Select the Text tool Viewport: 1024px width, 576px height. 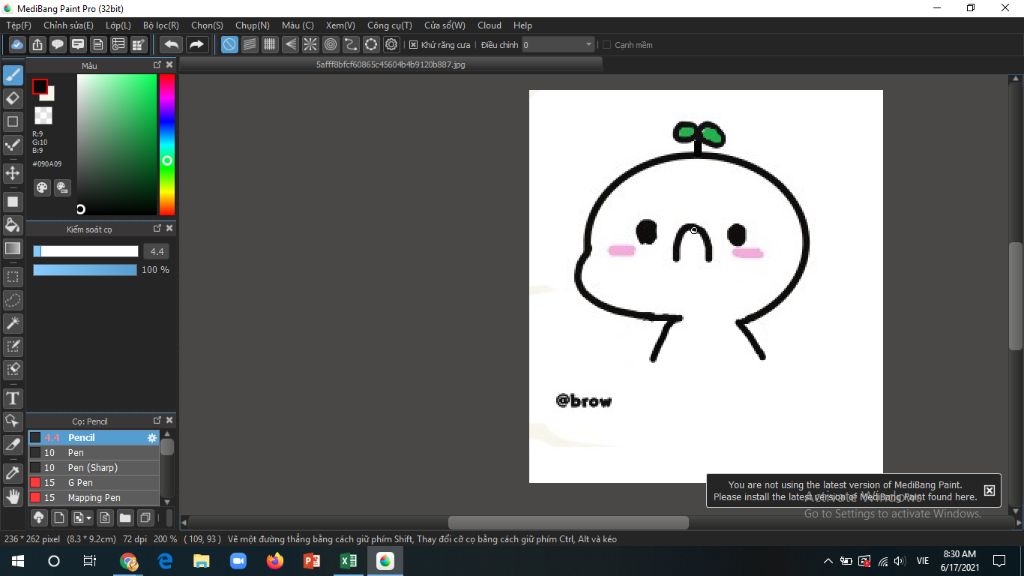[x=12, y=398]
